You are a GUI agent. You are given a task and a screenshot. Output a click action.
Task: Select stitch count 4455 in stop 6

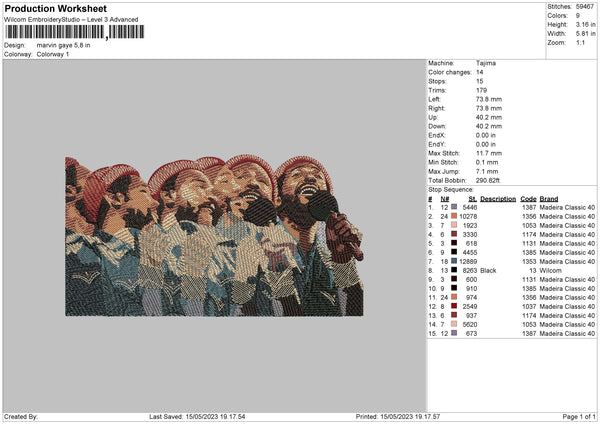pyautogui.click(x=470, y=253)
